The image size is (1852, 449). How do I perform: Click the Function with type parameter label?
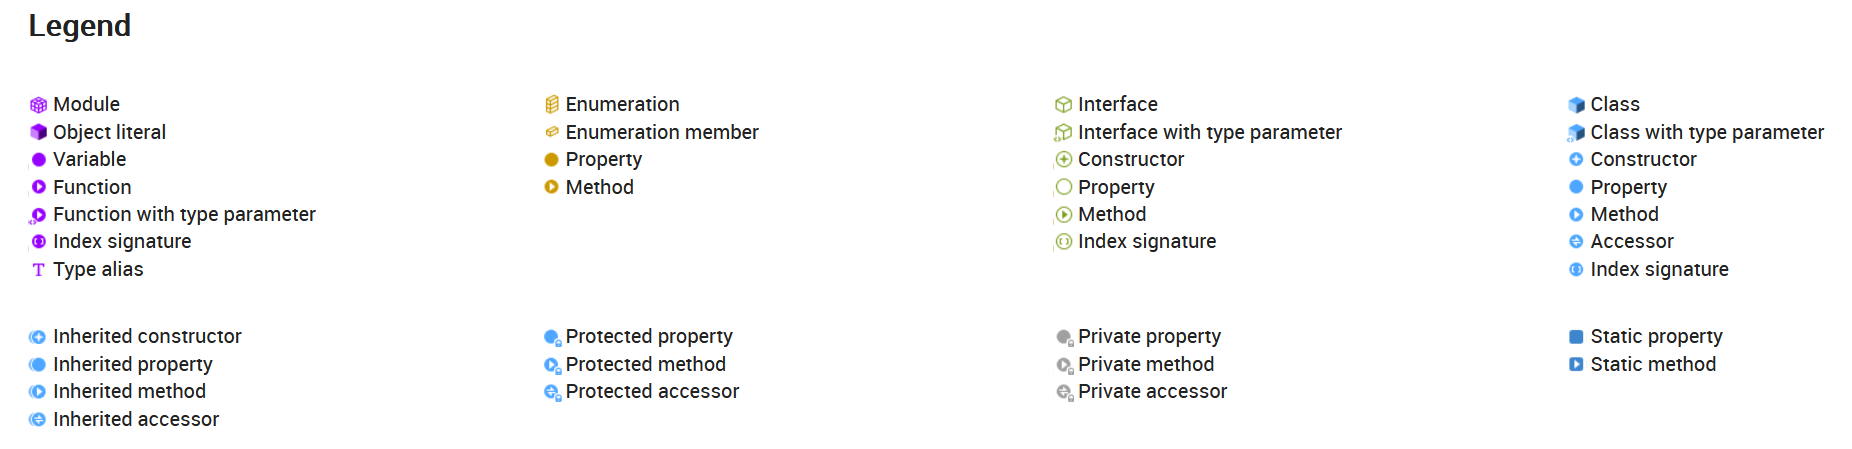tap(184, 214)
